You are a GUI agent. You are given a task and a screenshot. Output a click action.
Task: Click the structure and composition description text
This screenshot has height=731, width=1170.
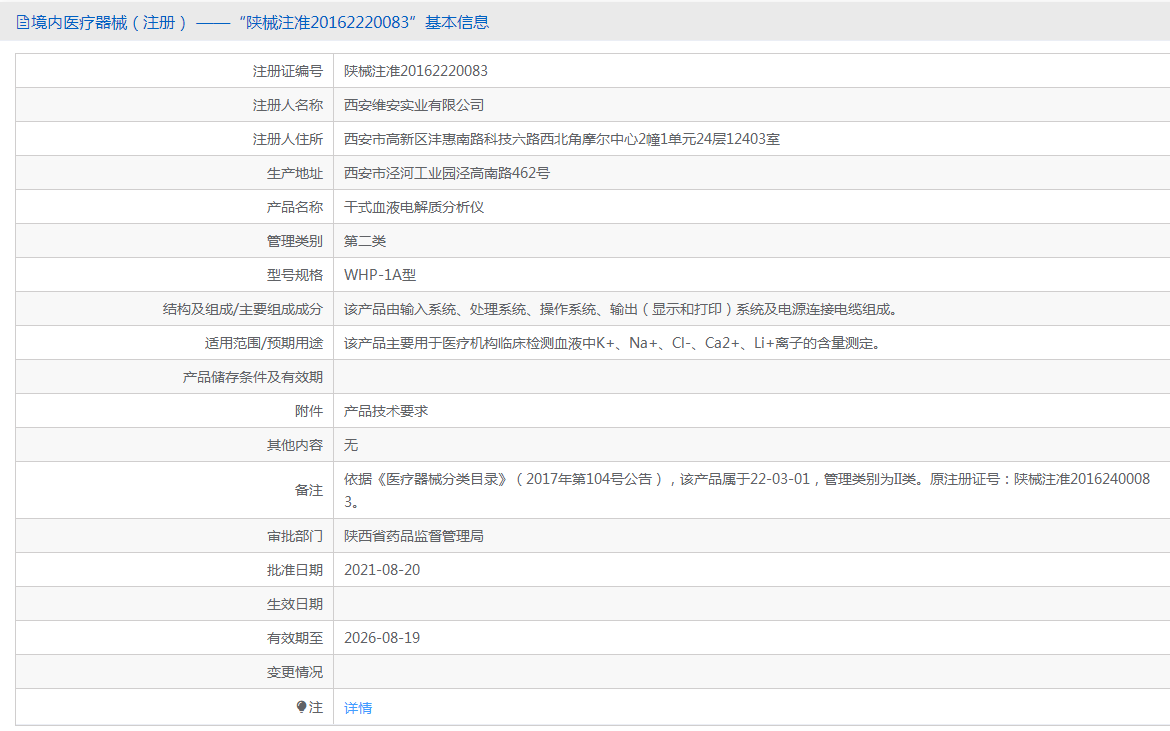click(621, 309)
